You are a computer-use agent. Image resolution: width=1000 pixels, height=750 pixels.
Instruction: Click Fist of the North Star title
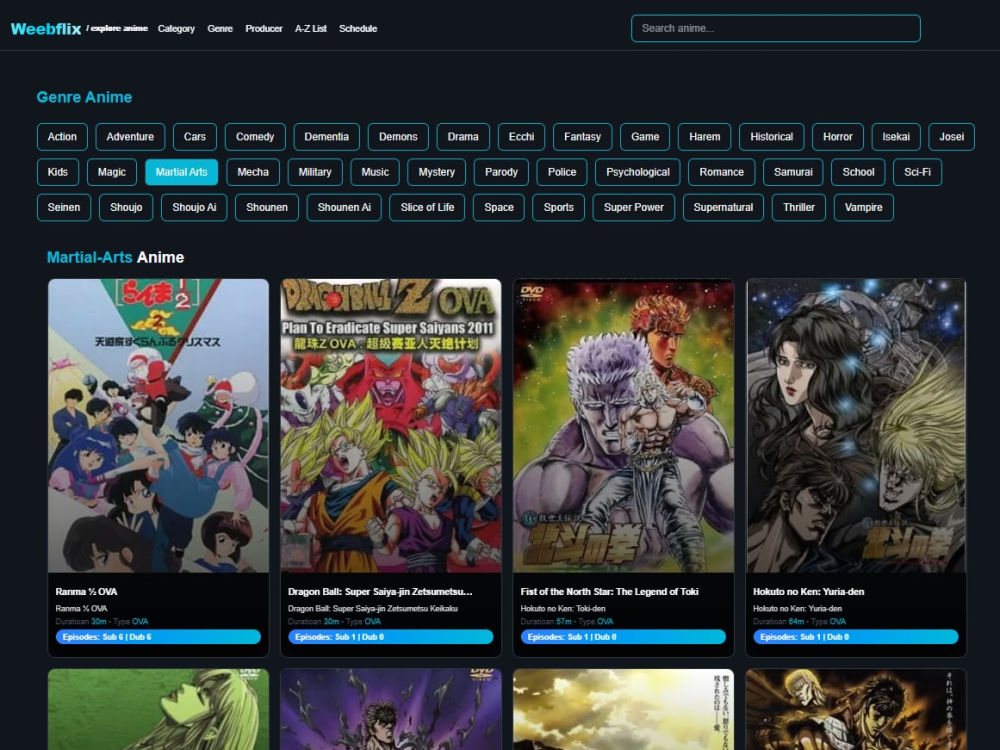pos(610,592)
